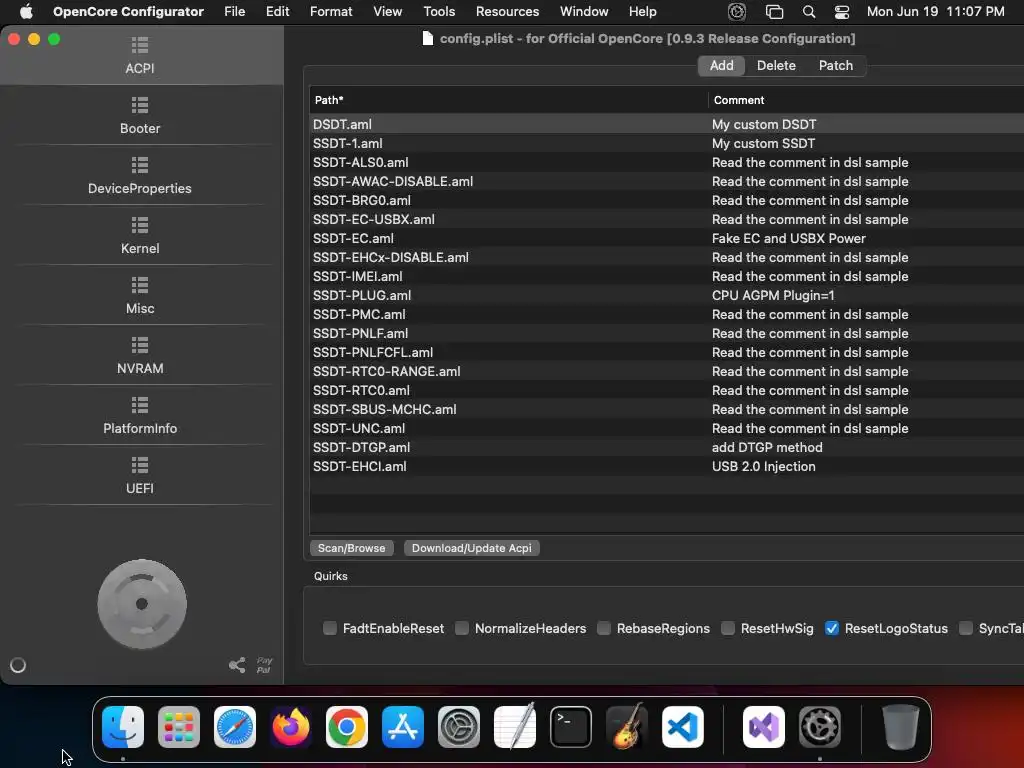Sort by the Path column header
1024x768 pixels.
pos(509,100)
